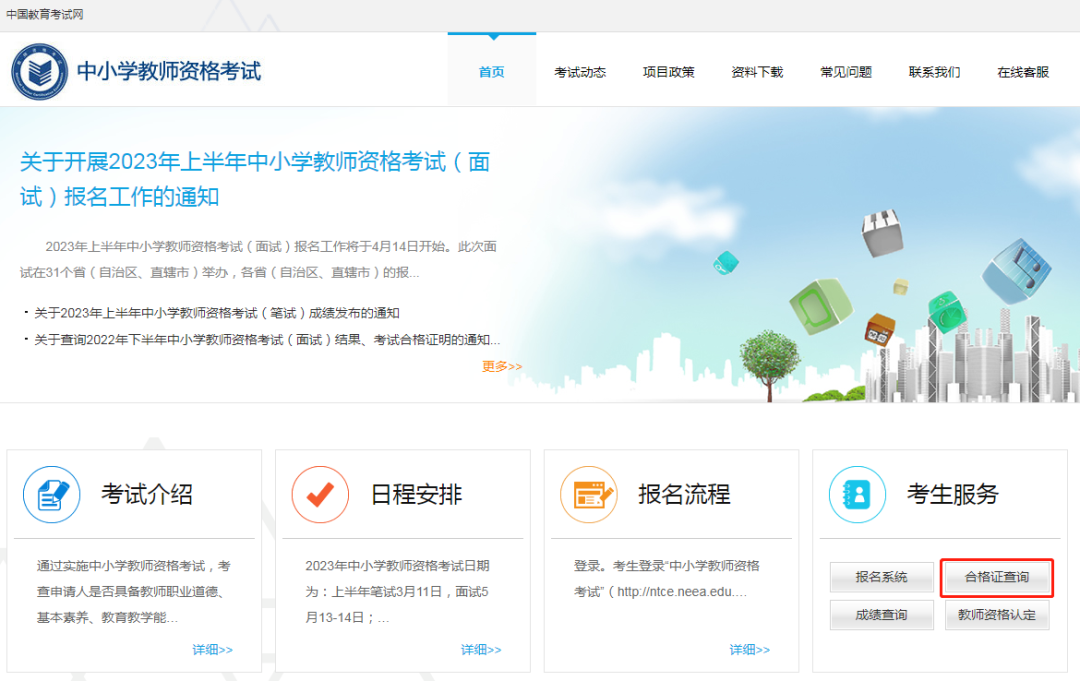Screen dimensions: 1080x681
Task: Click the highlighted 合格证查询 button
Action: point(996,578)
